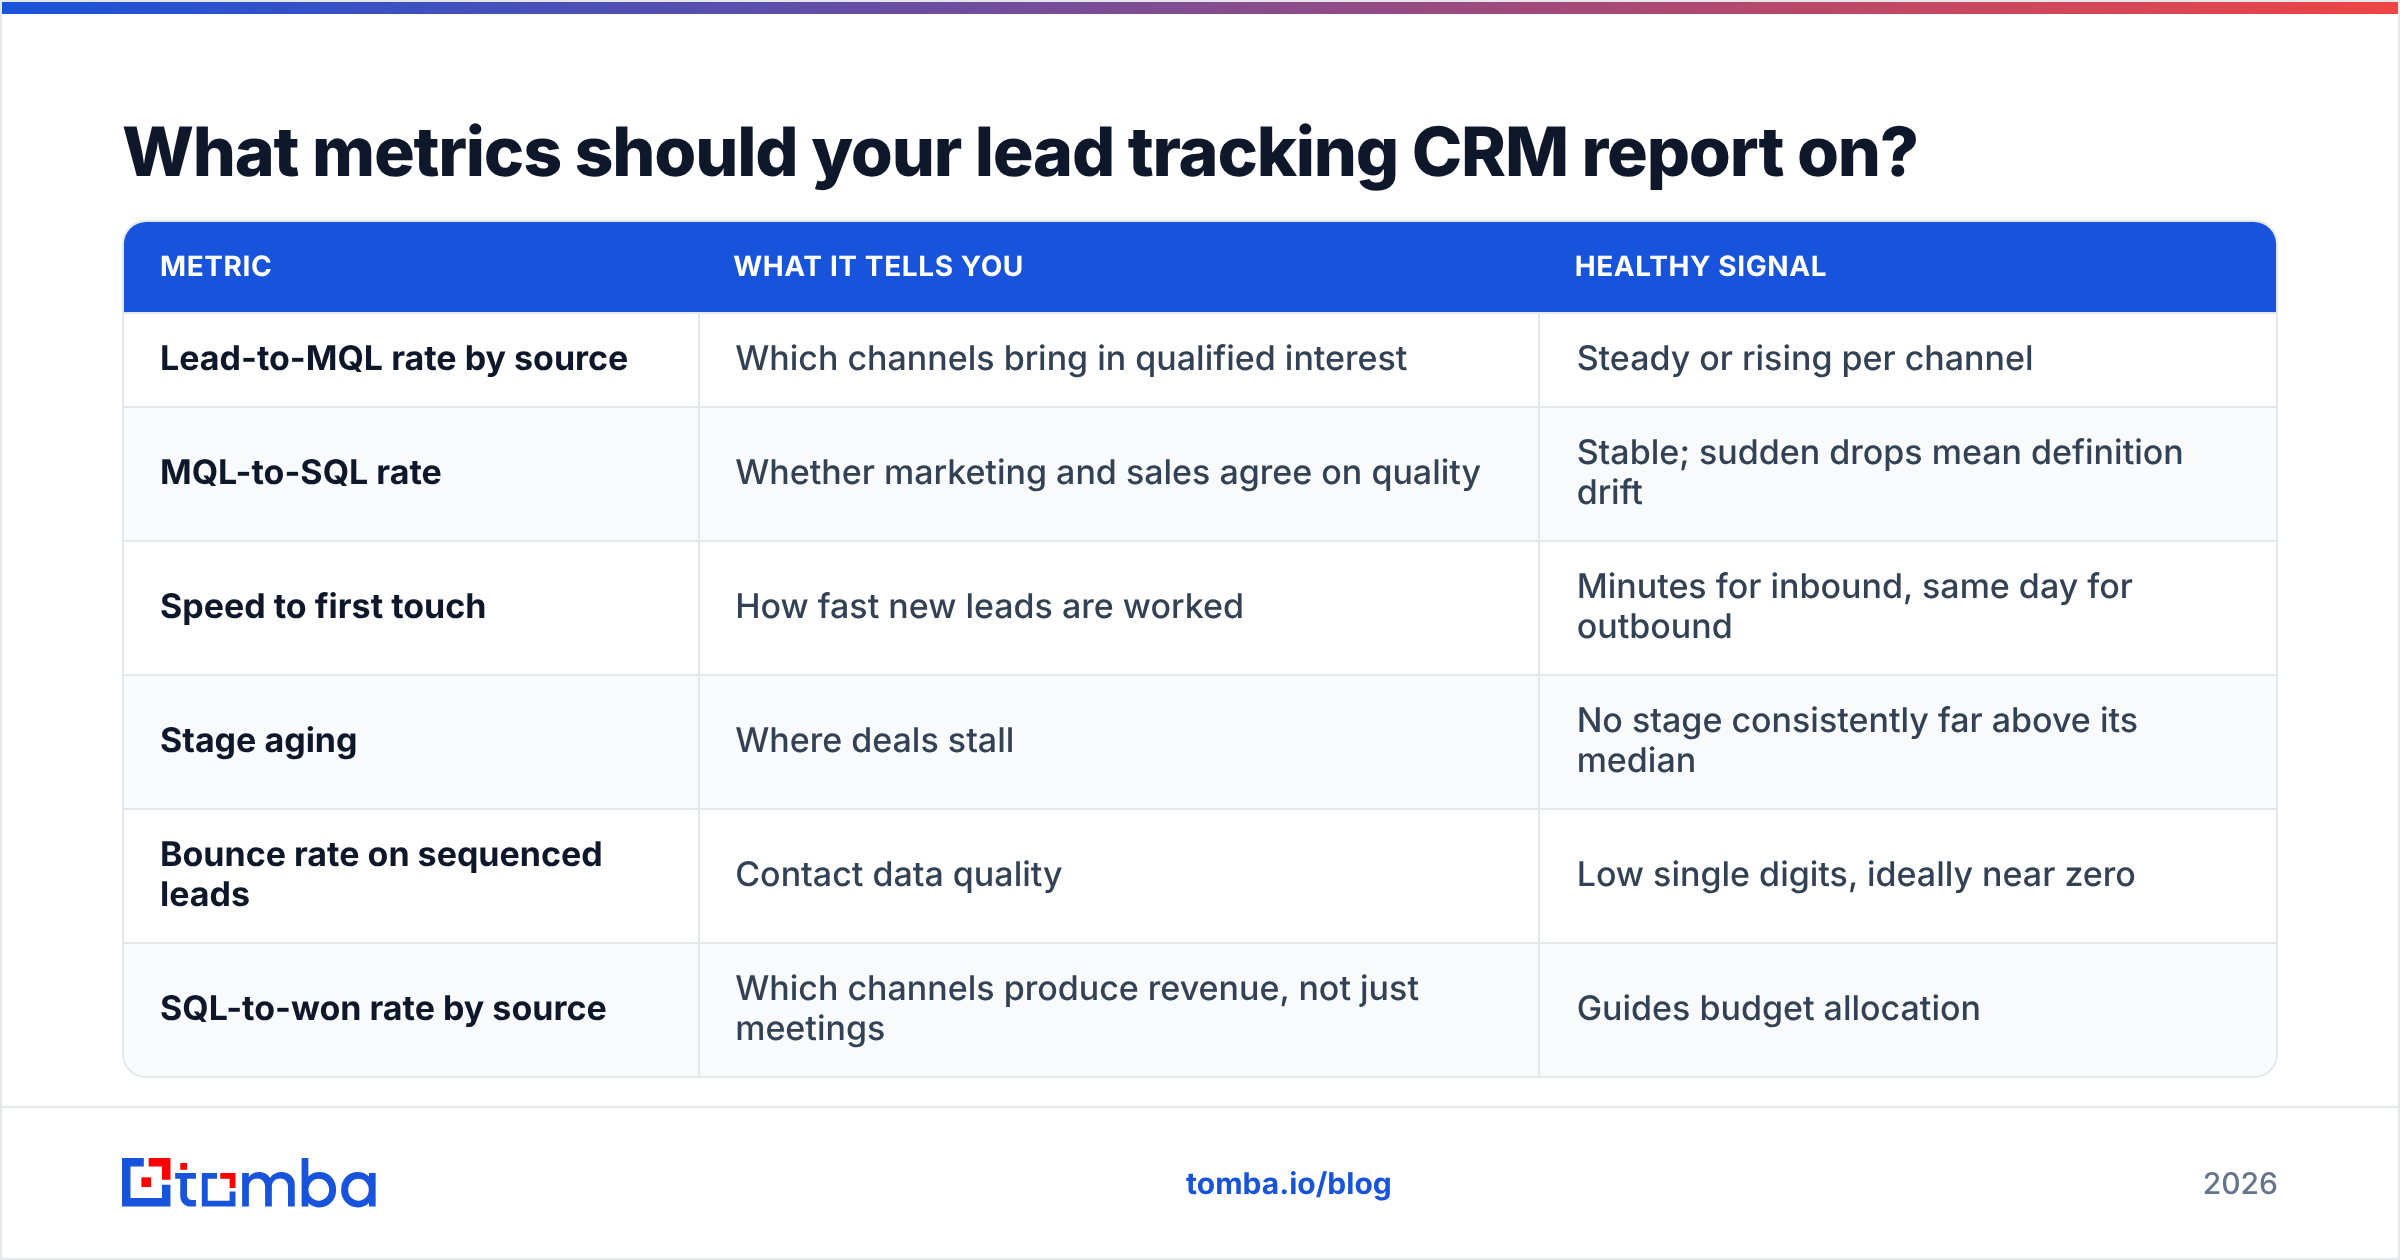
Task: Click 'Which channels bring in qualified interest'
Action: [1071, 359]
